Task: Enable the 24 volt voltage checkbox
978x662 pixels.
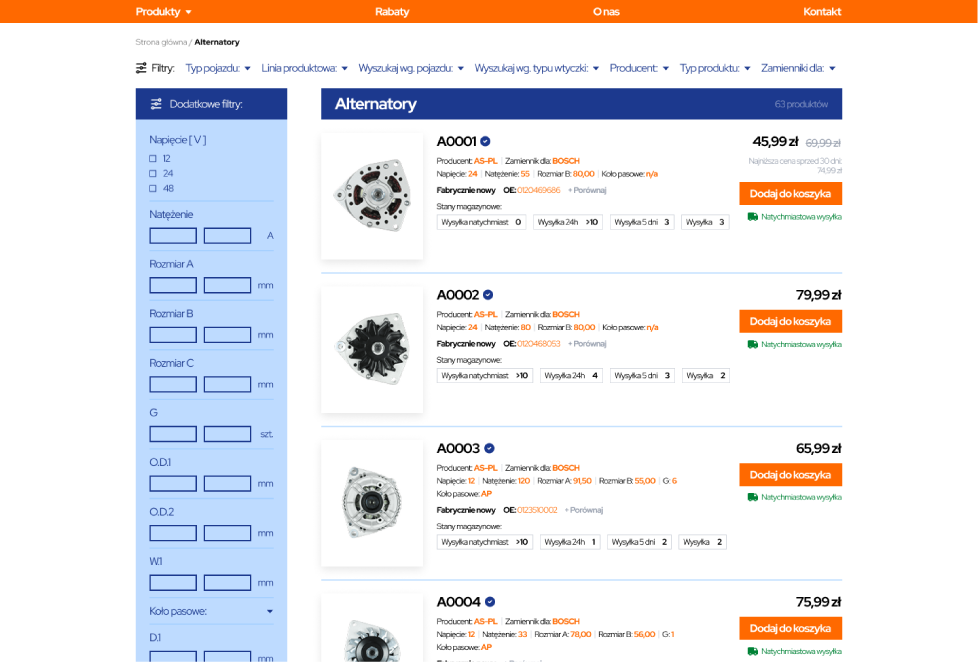Action: (x=153, y=173)
